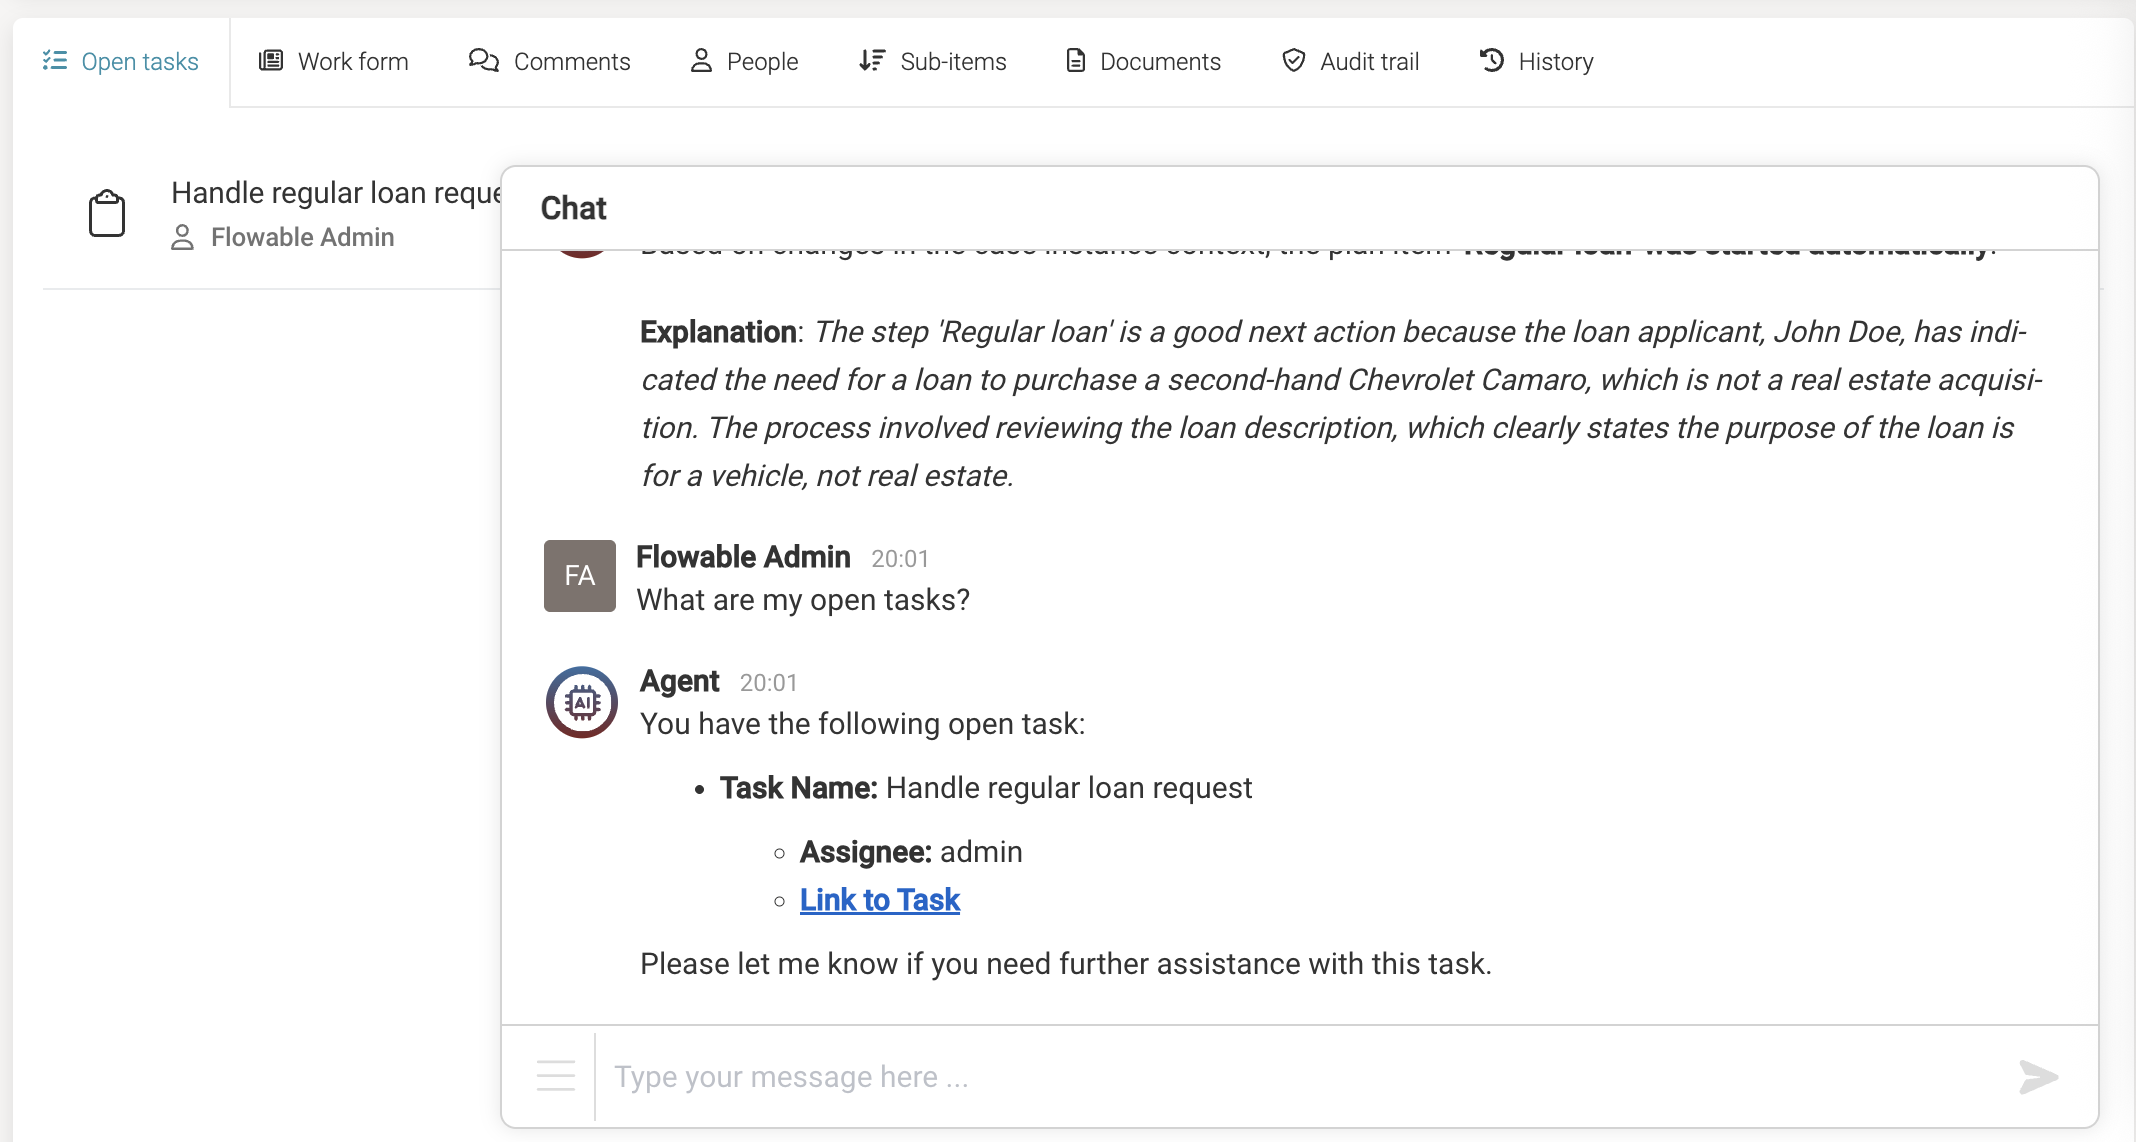
Task: Click the Work form book icon
Action: pos(269,61)
